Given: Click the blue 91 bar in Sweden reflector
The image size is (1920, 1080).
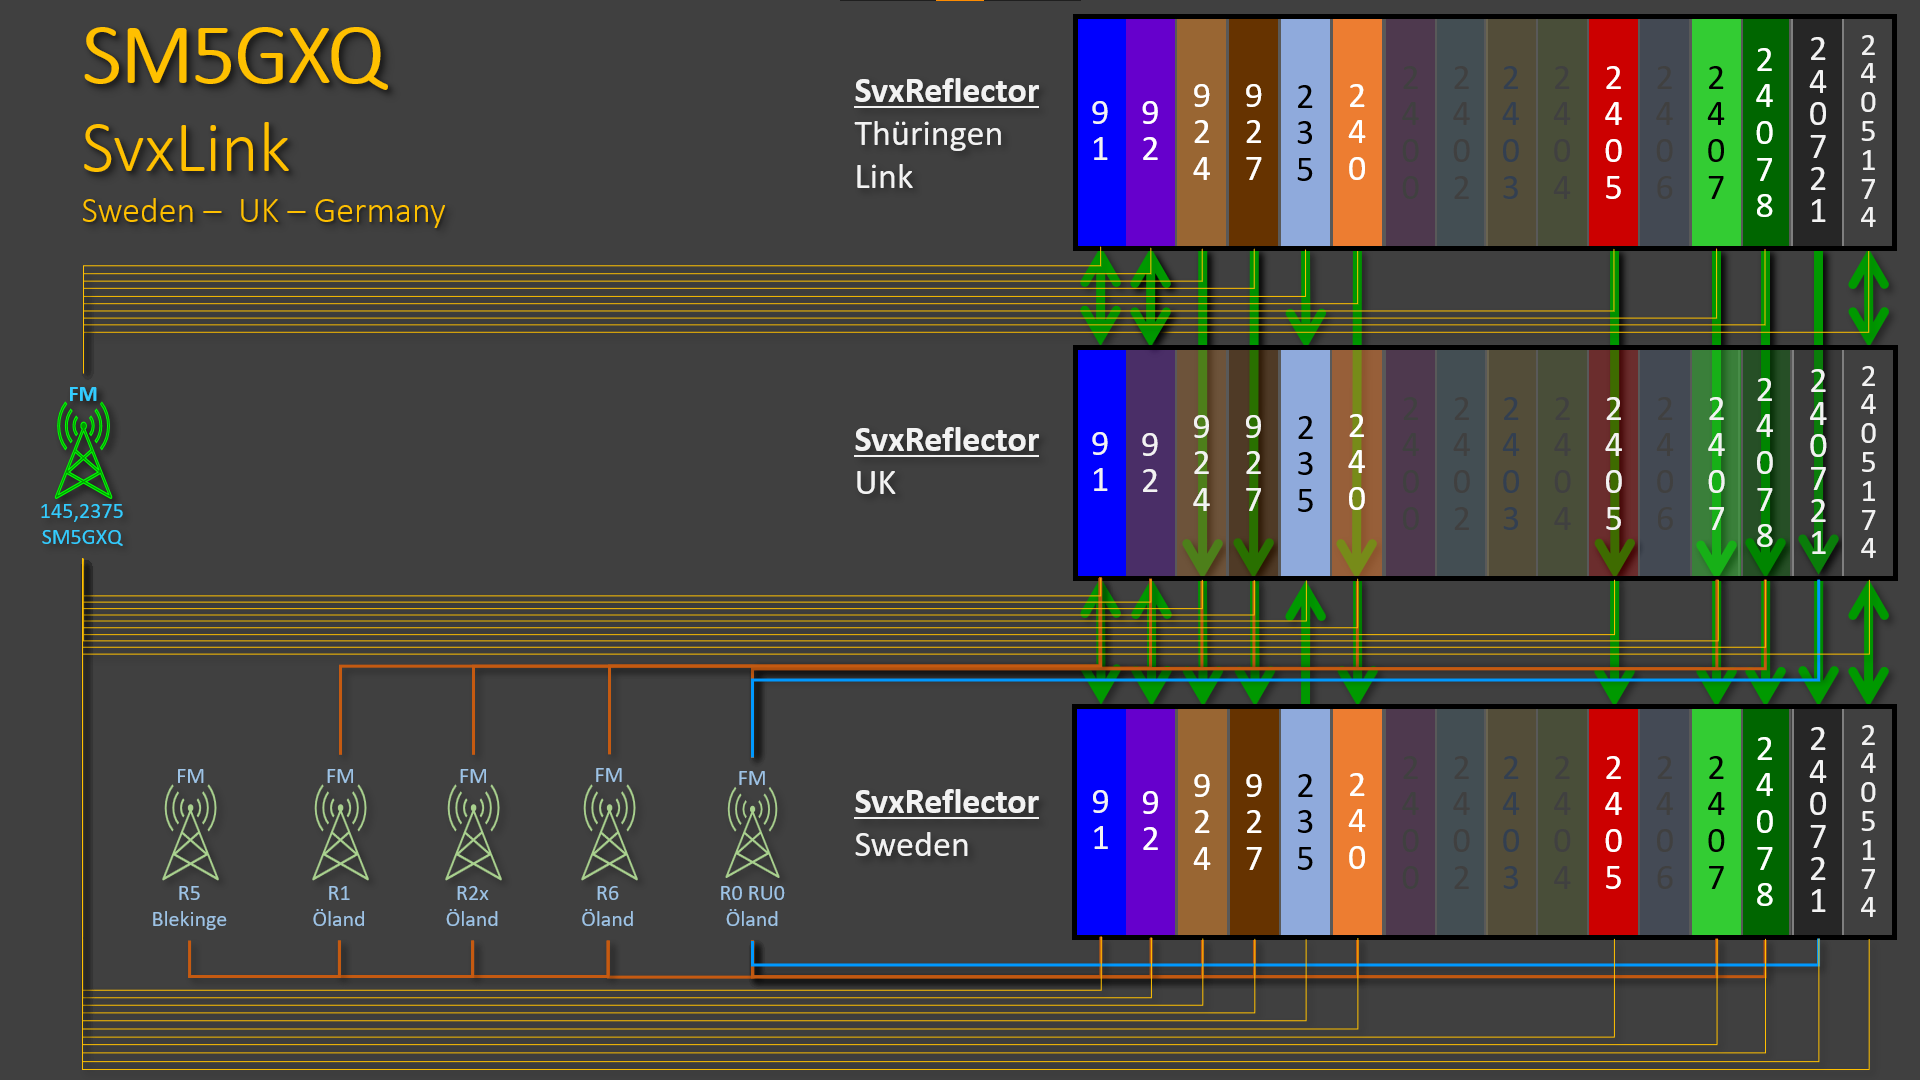Looking at the screenshot, I should (x=1101, y=822).
